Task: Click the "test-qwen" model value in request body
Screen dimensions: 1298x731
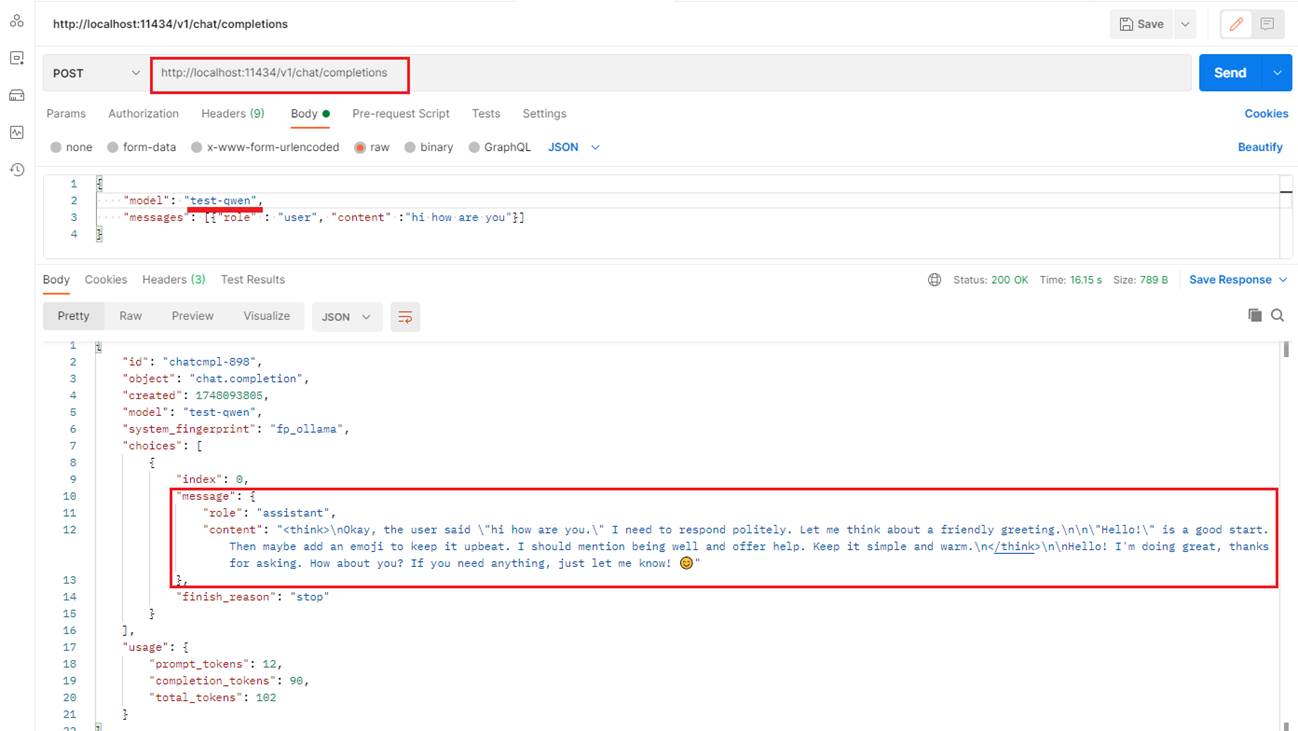Action: (221, 200)
